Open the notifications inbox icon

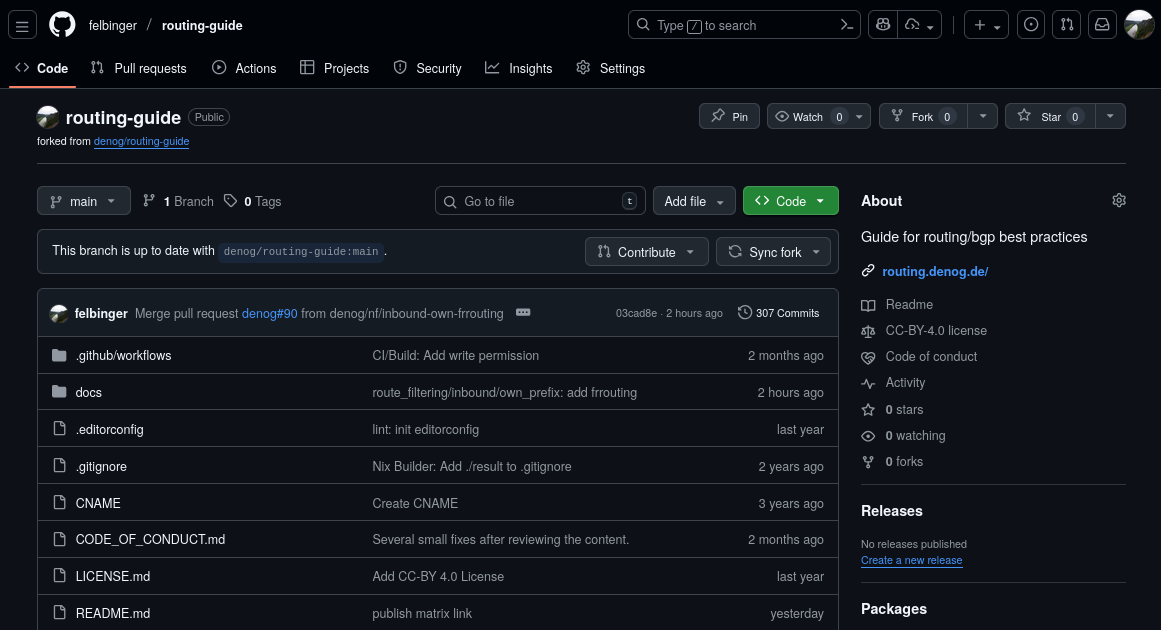point(1102,26)
